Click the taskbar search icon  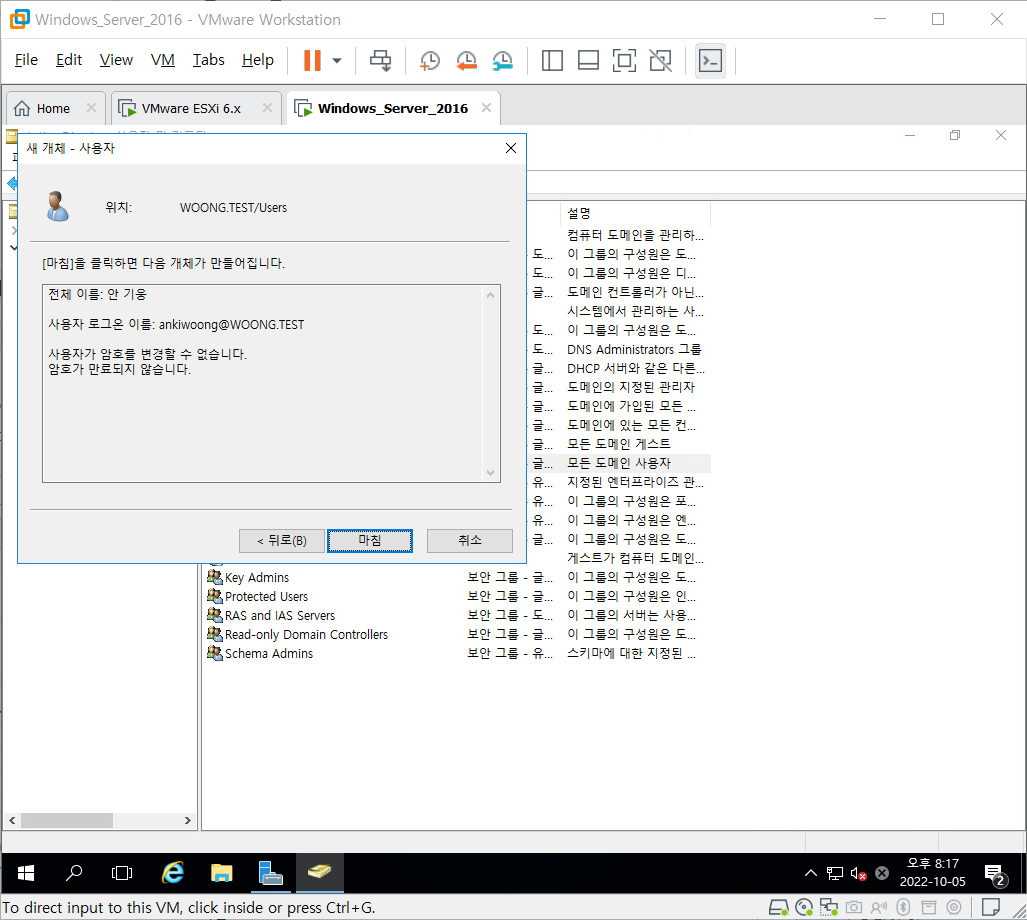pos(74,873)
